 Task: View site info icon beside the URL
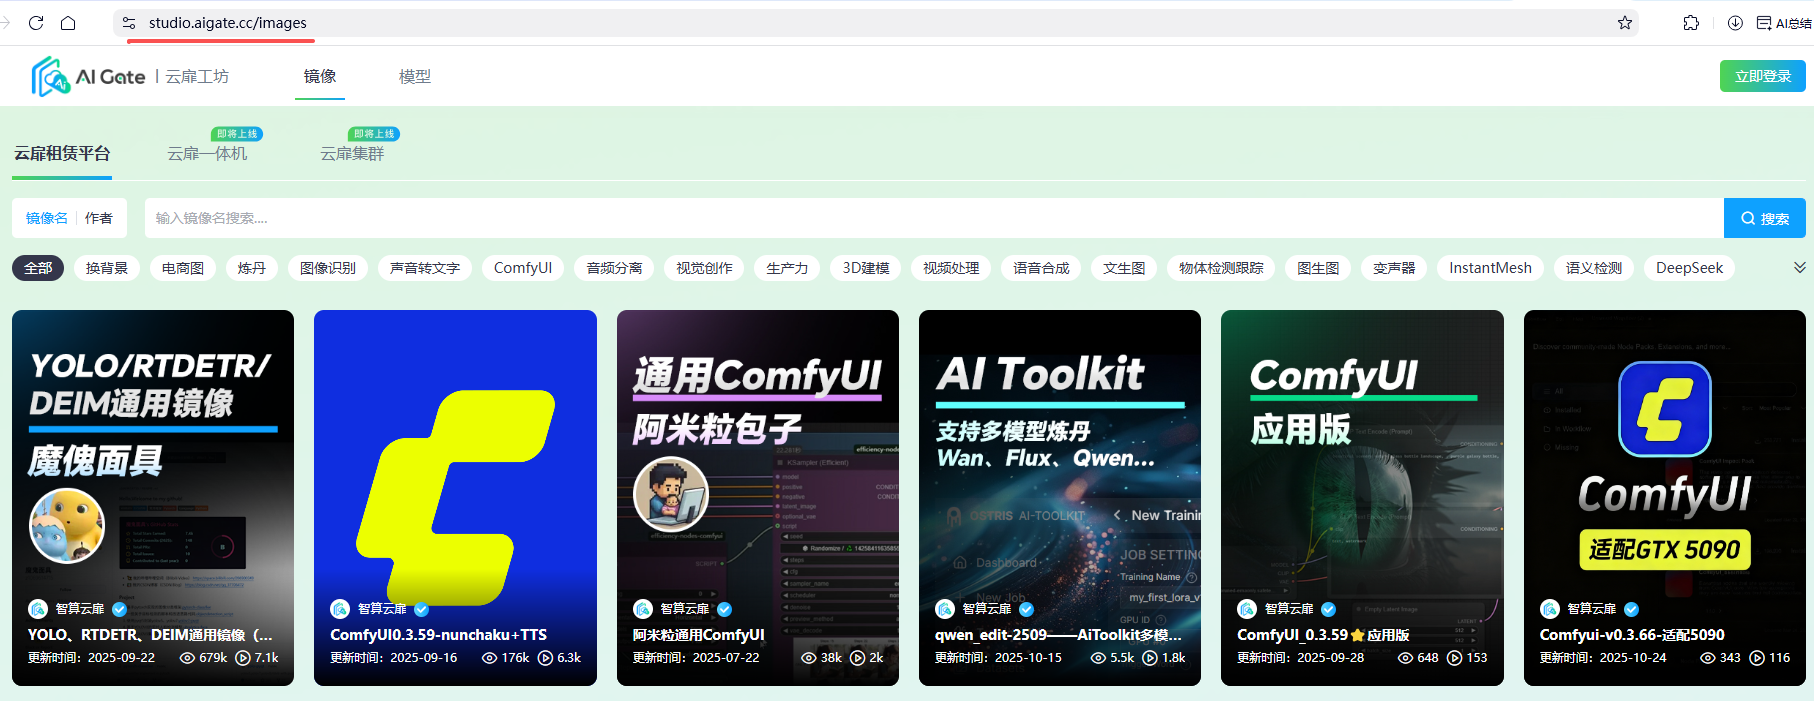[x=129, y=23]
